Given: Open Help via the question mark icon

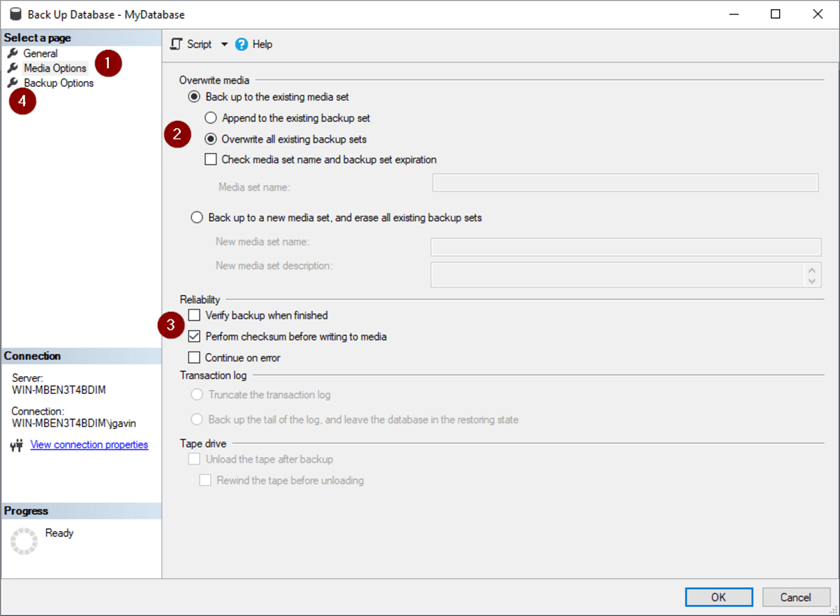Looking at the screenshot, I should point(242,44).
